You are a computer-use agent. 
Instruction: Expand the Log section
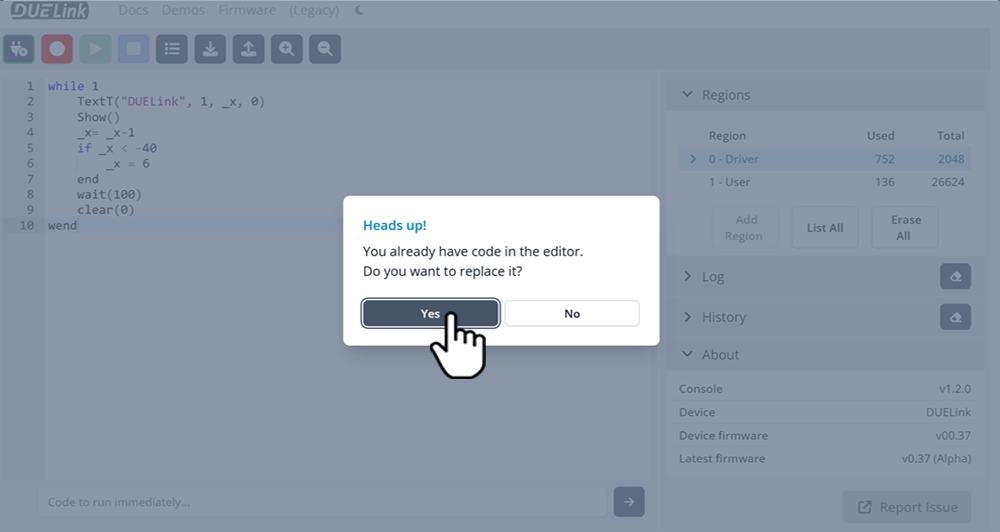pos(687,277)
